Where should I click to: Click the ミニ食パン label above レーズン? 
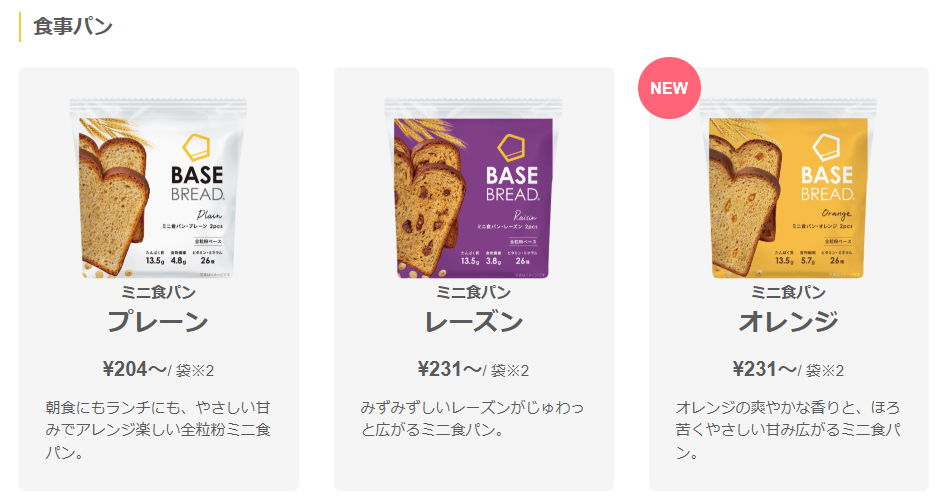click(474, 292)
